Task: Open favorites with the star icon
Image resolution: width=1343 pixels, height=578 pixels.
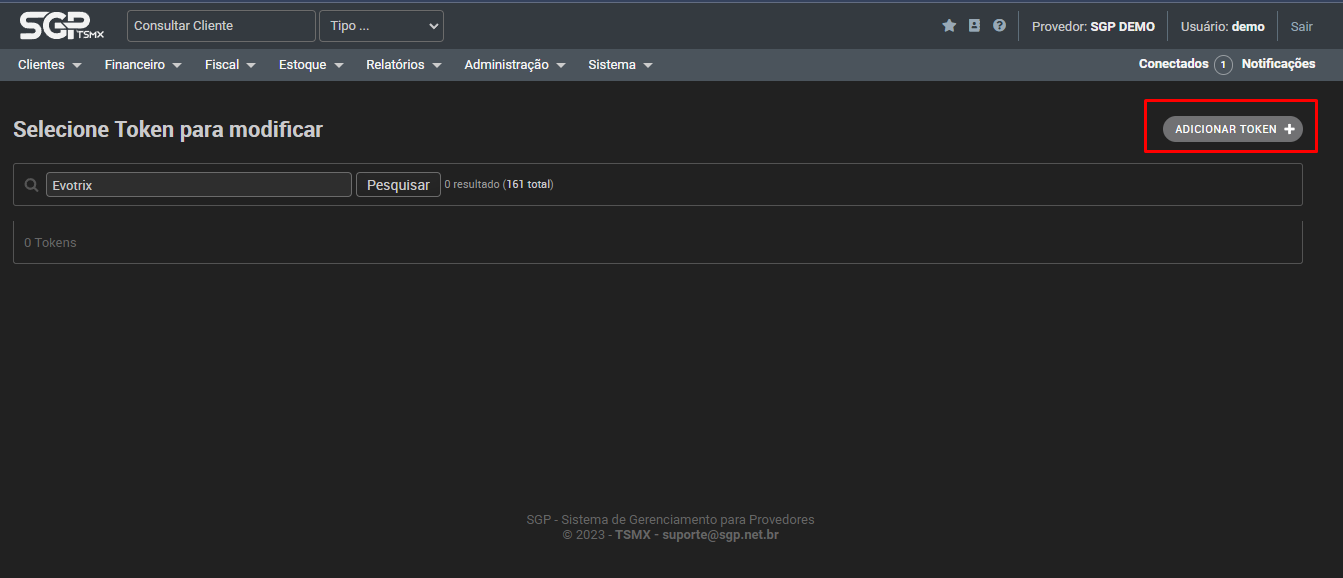Action: 949,26
